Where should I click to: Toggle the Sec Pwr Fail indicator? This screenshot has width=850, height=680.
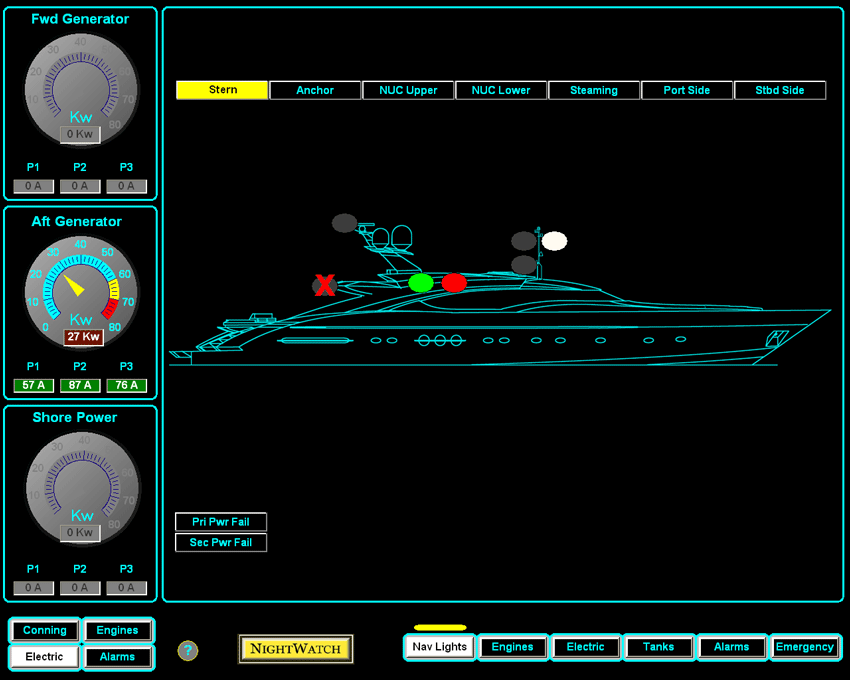click(220, 542)
